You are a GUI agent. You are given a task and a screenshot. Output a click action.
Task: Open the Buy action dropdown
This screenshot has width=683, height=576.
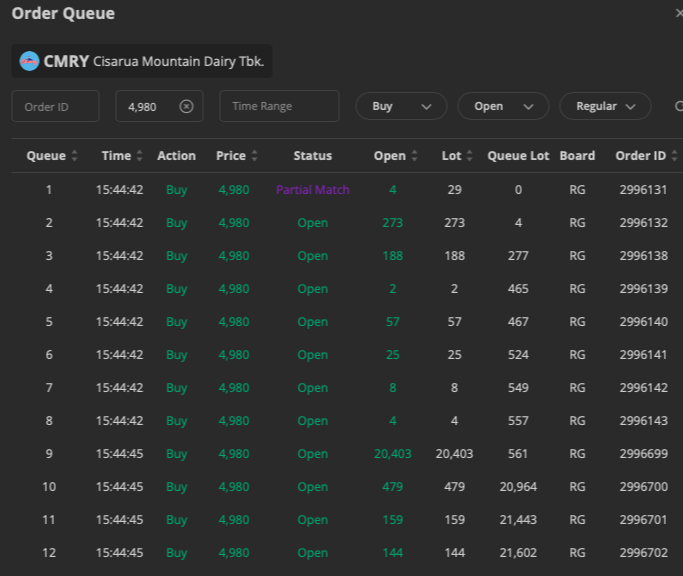[401, 106]
